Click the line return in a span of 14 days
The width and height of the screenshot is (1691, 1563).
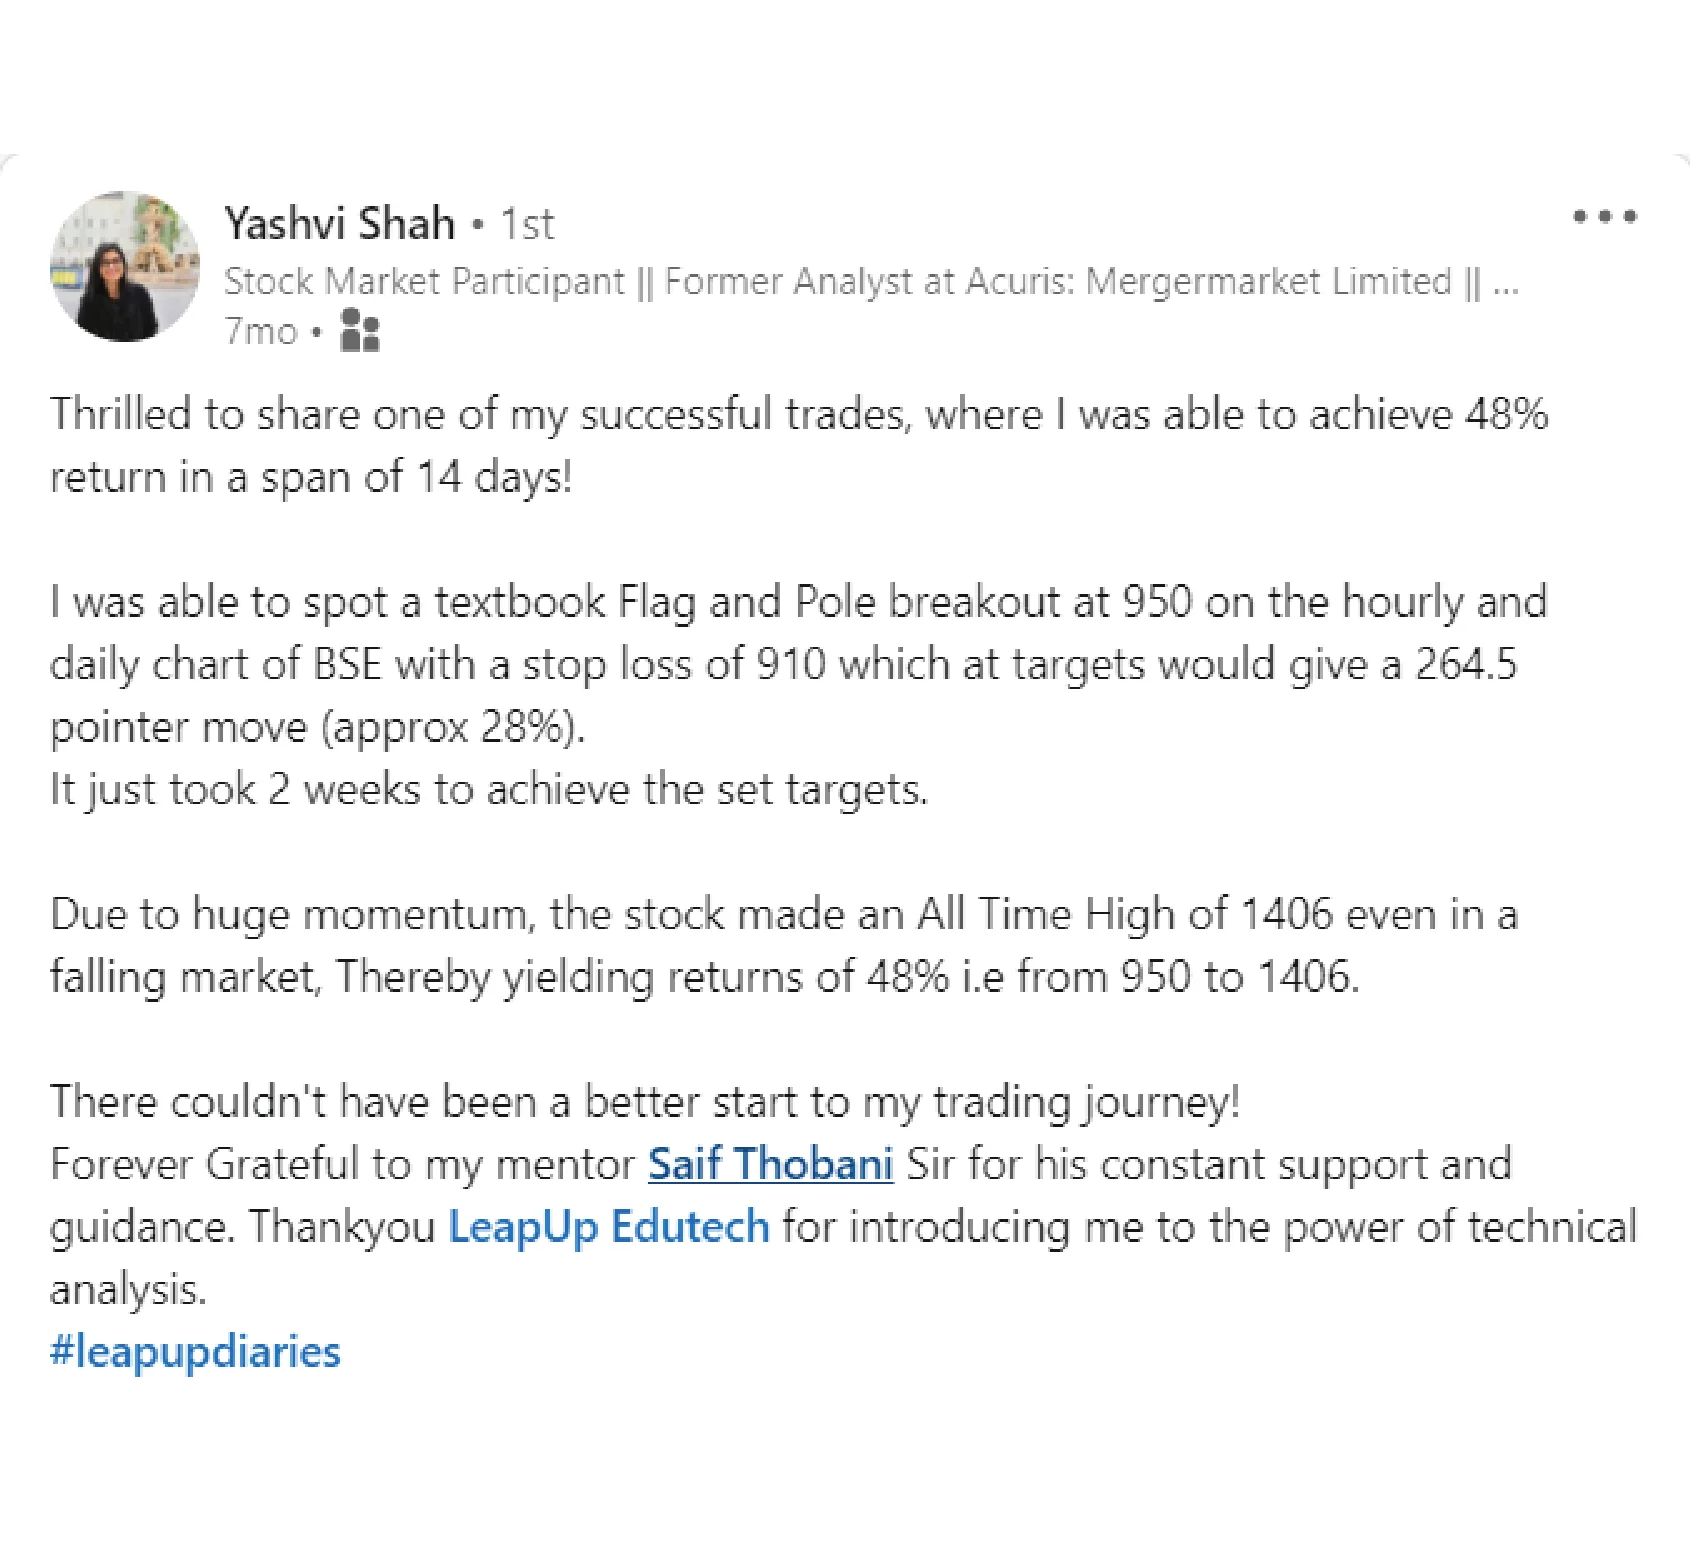pyautogui.click(x=311, y=477)
